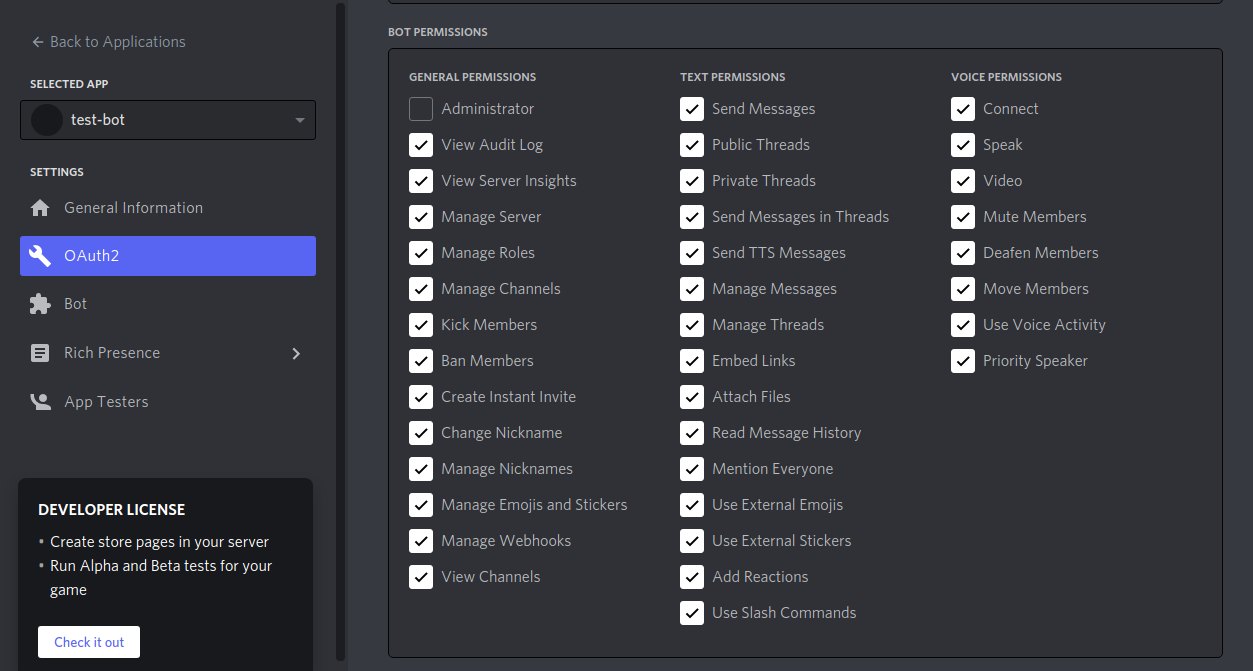The width and height of the screenshot is (1253, 671).
Task: Uncheck Send Messages in Threads
Action: [x=692, y=217]
